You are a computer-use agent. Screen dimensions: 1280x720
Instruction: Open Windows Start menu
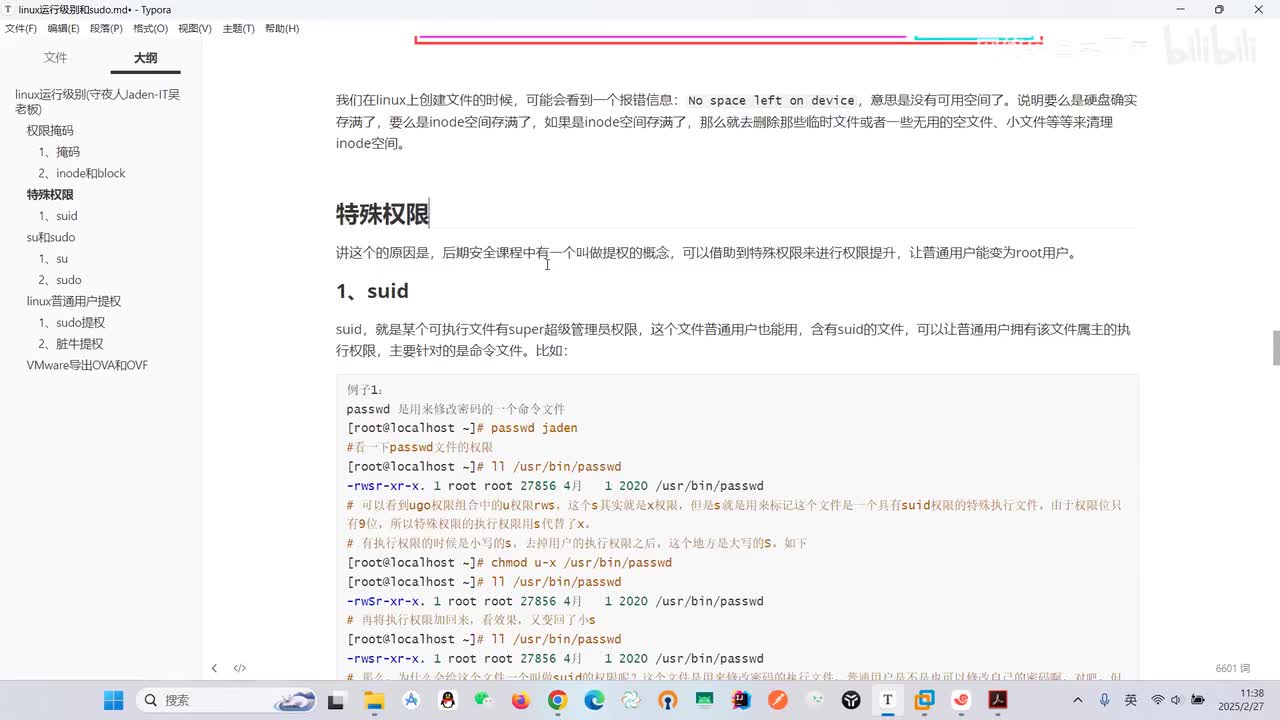[114, 700]
